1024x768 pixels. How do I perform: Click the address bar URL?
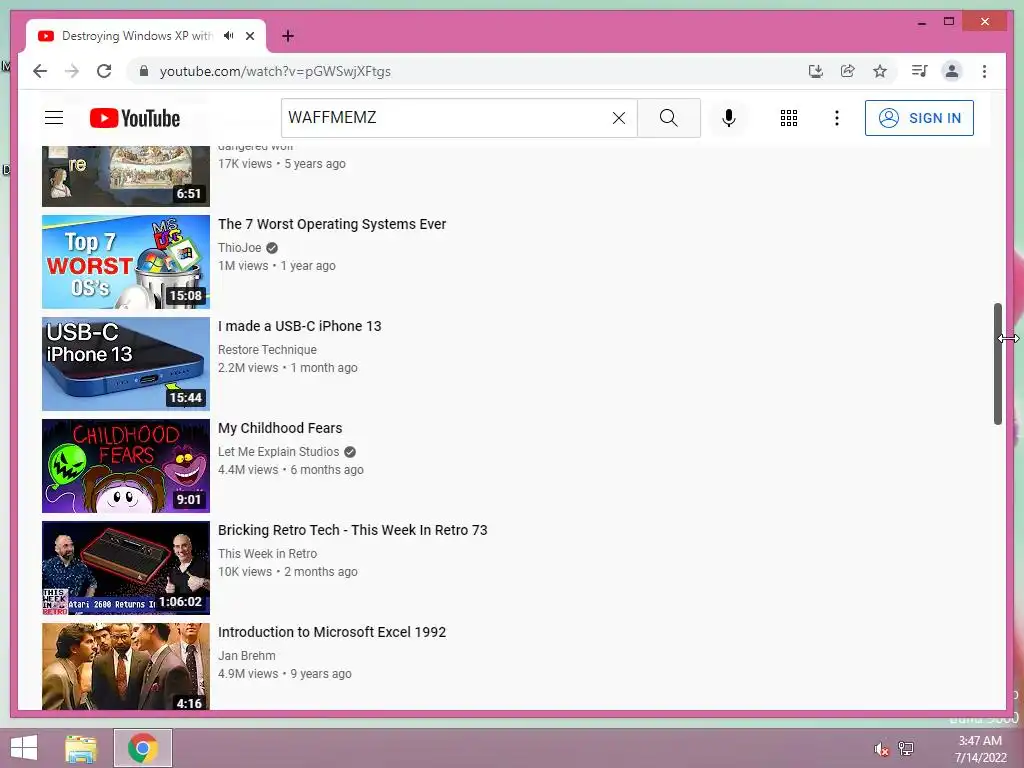(x=275, y=71)
